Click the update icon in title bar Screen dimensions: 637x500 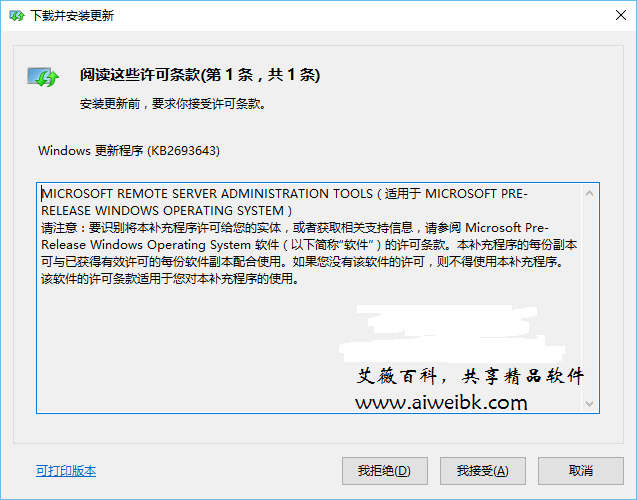point(17,16)
